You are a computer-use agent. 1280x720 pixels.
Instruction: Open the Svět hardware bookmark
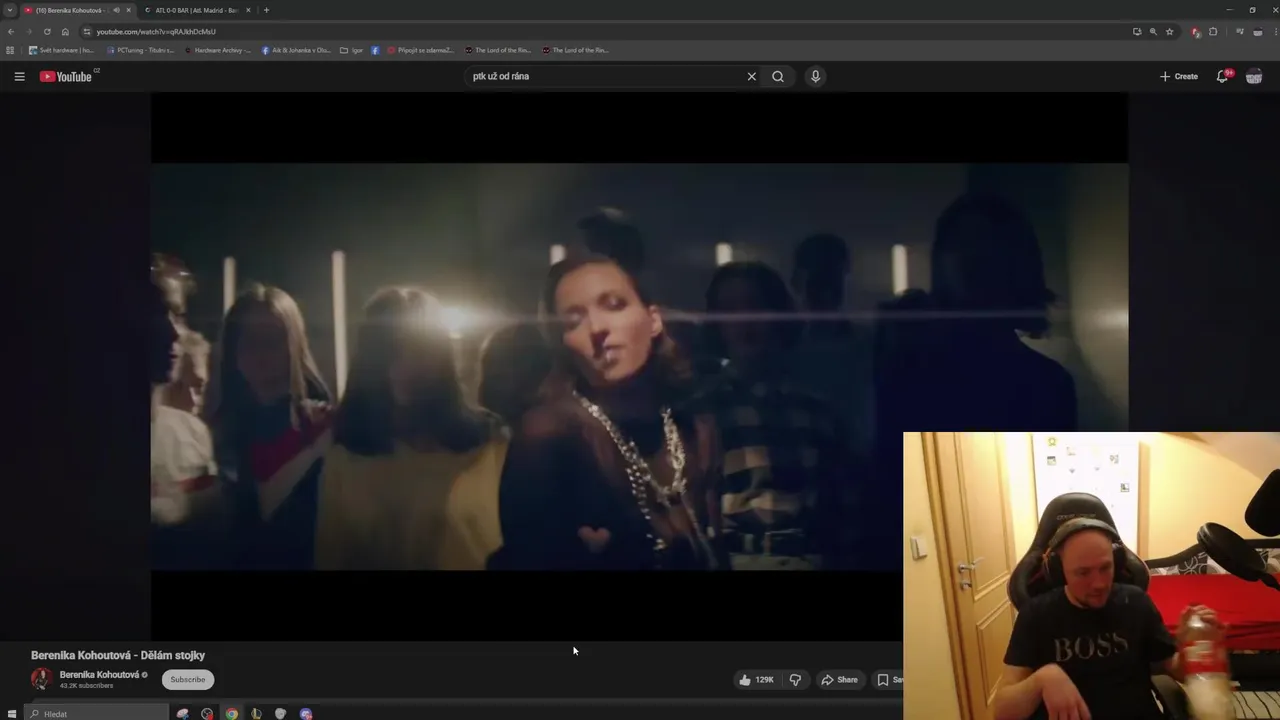click(61, 50)
